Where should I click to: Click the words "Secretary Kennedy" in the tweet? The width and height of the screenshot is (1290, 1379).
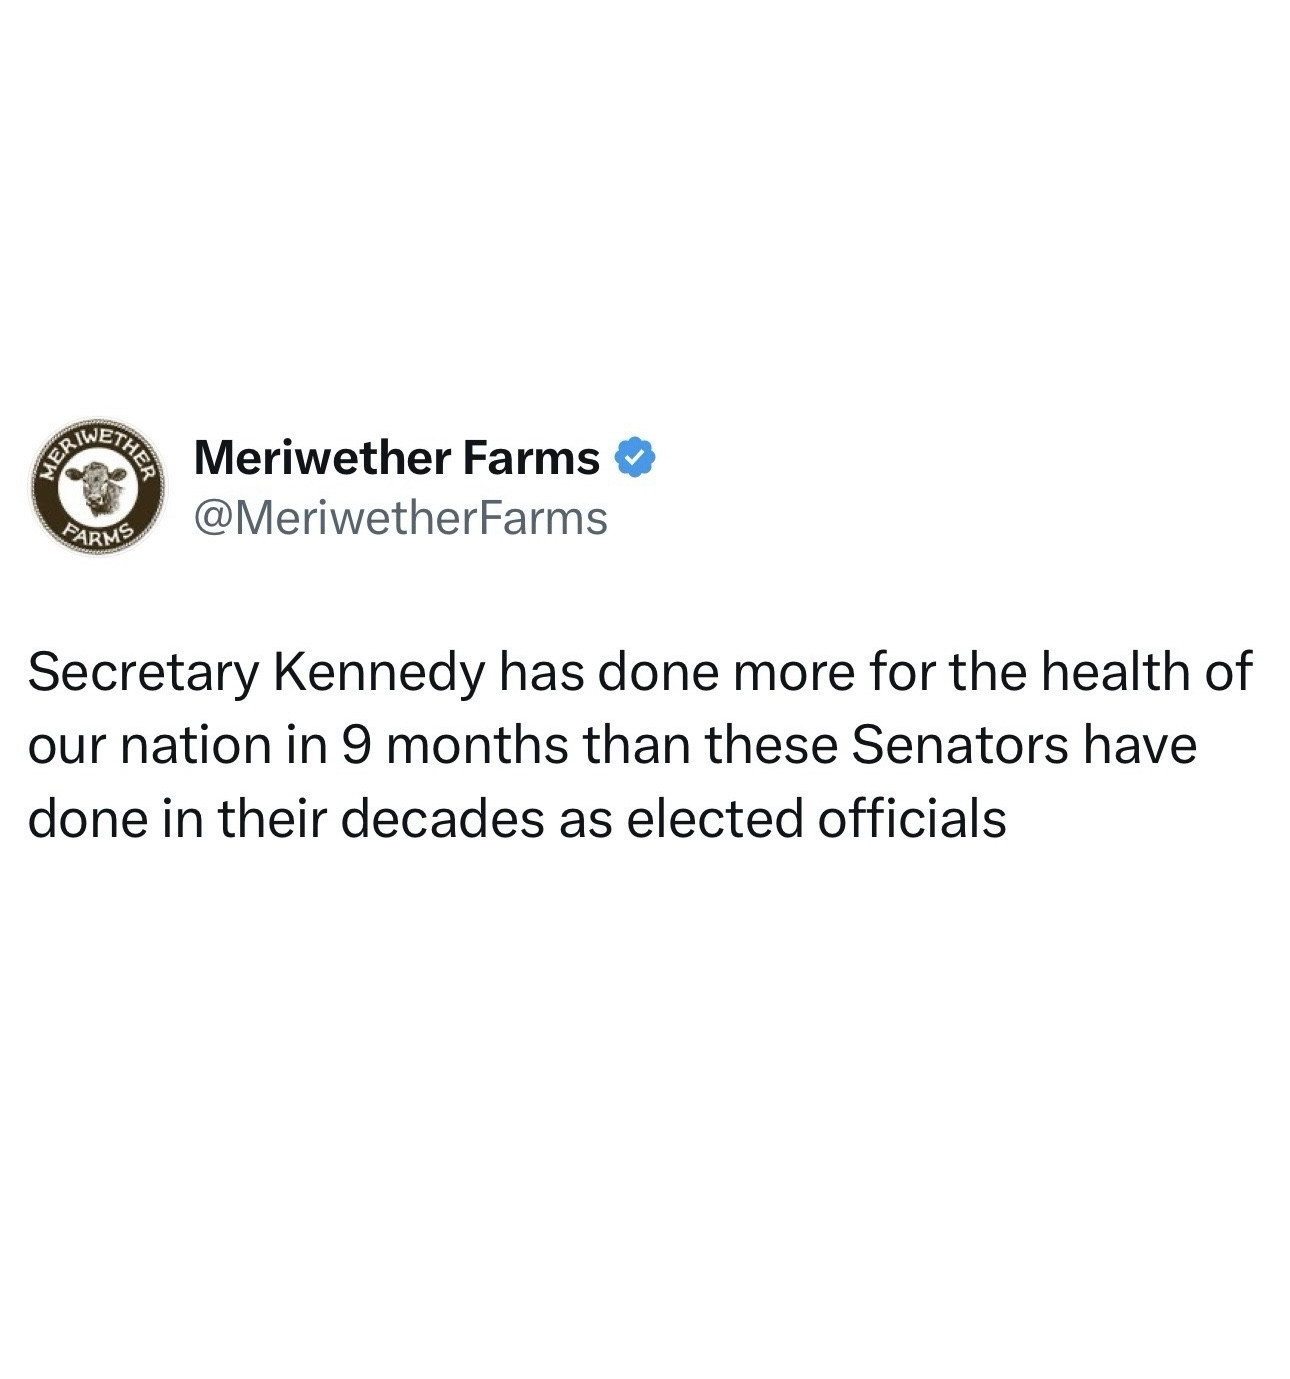(x=254, y=671)
